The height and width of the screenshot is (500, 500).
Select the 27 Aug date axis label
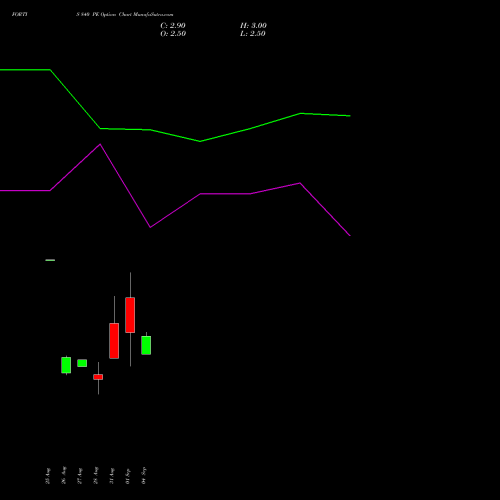pyautogui.click(x=80, y=476)
